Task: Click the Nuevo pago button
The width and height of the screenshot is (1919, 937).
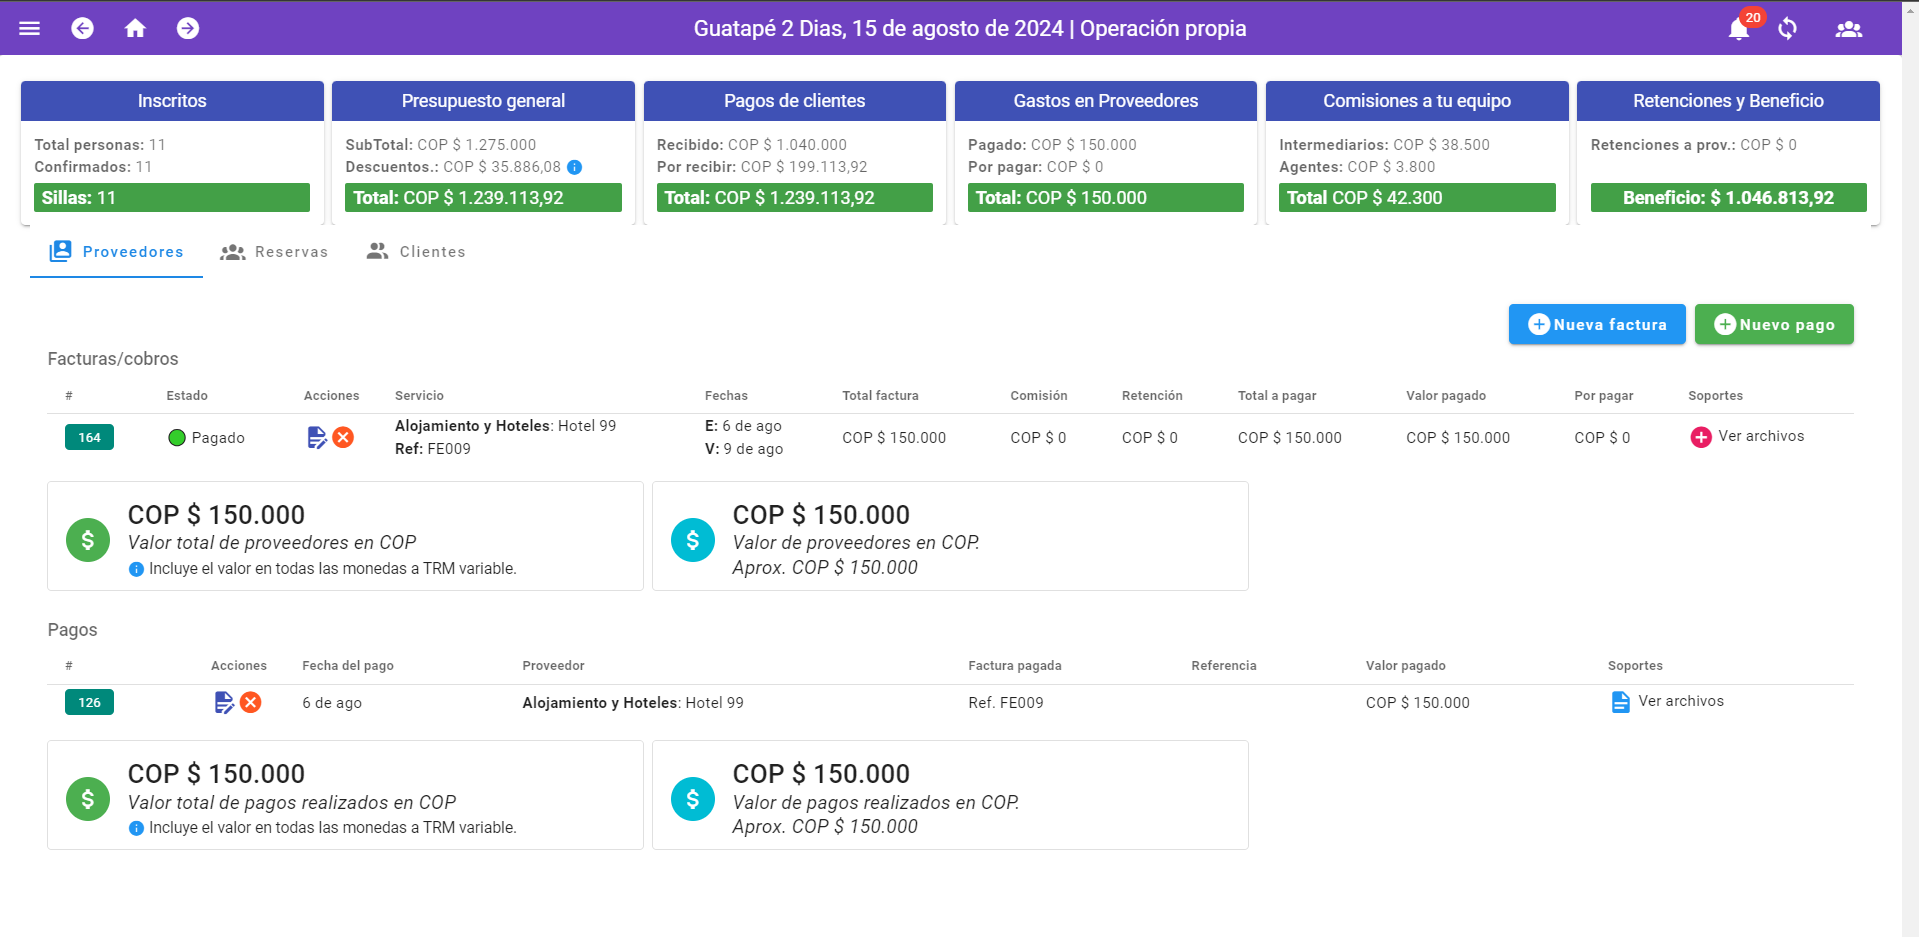Action: coord(1774,324)
